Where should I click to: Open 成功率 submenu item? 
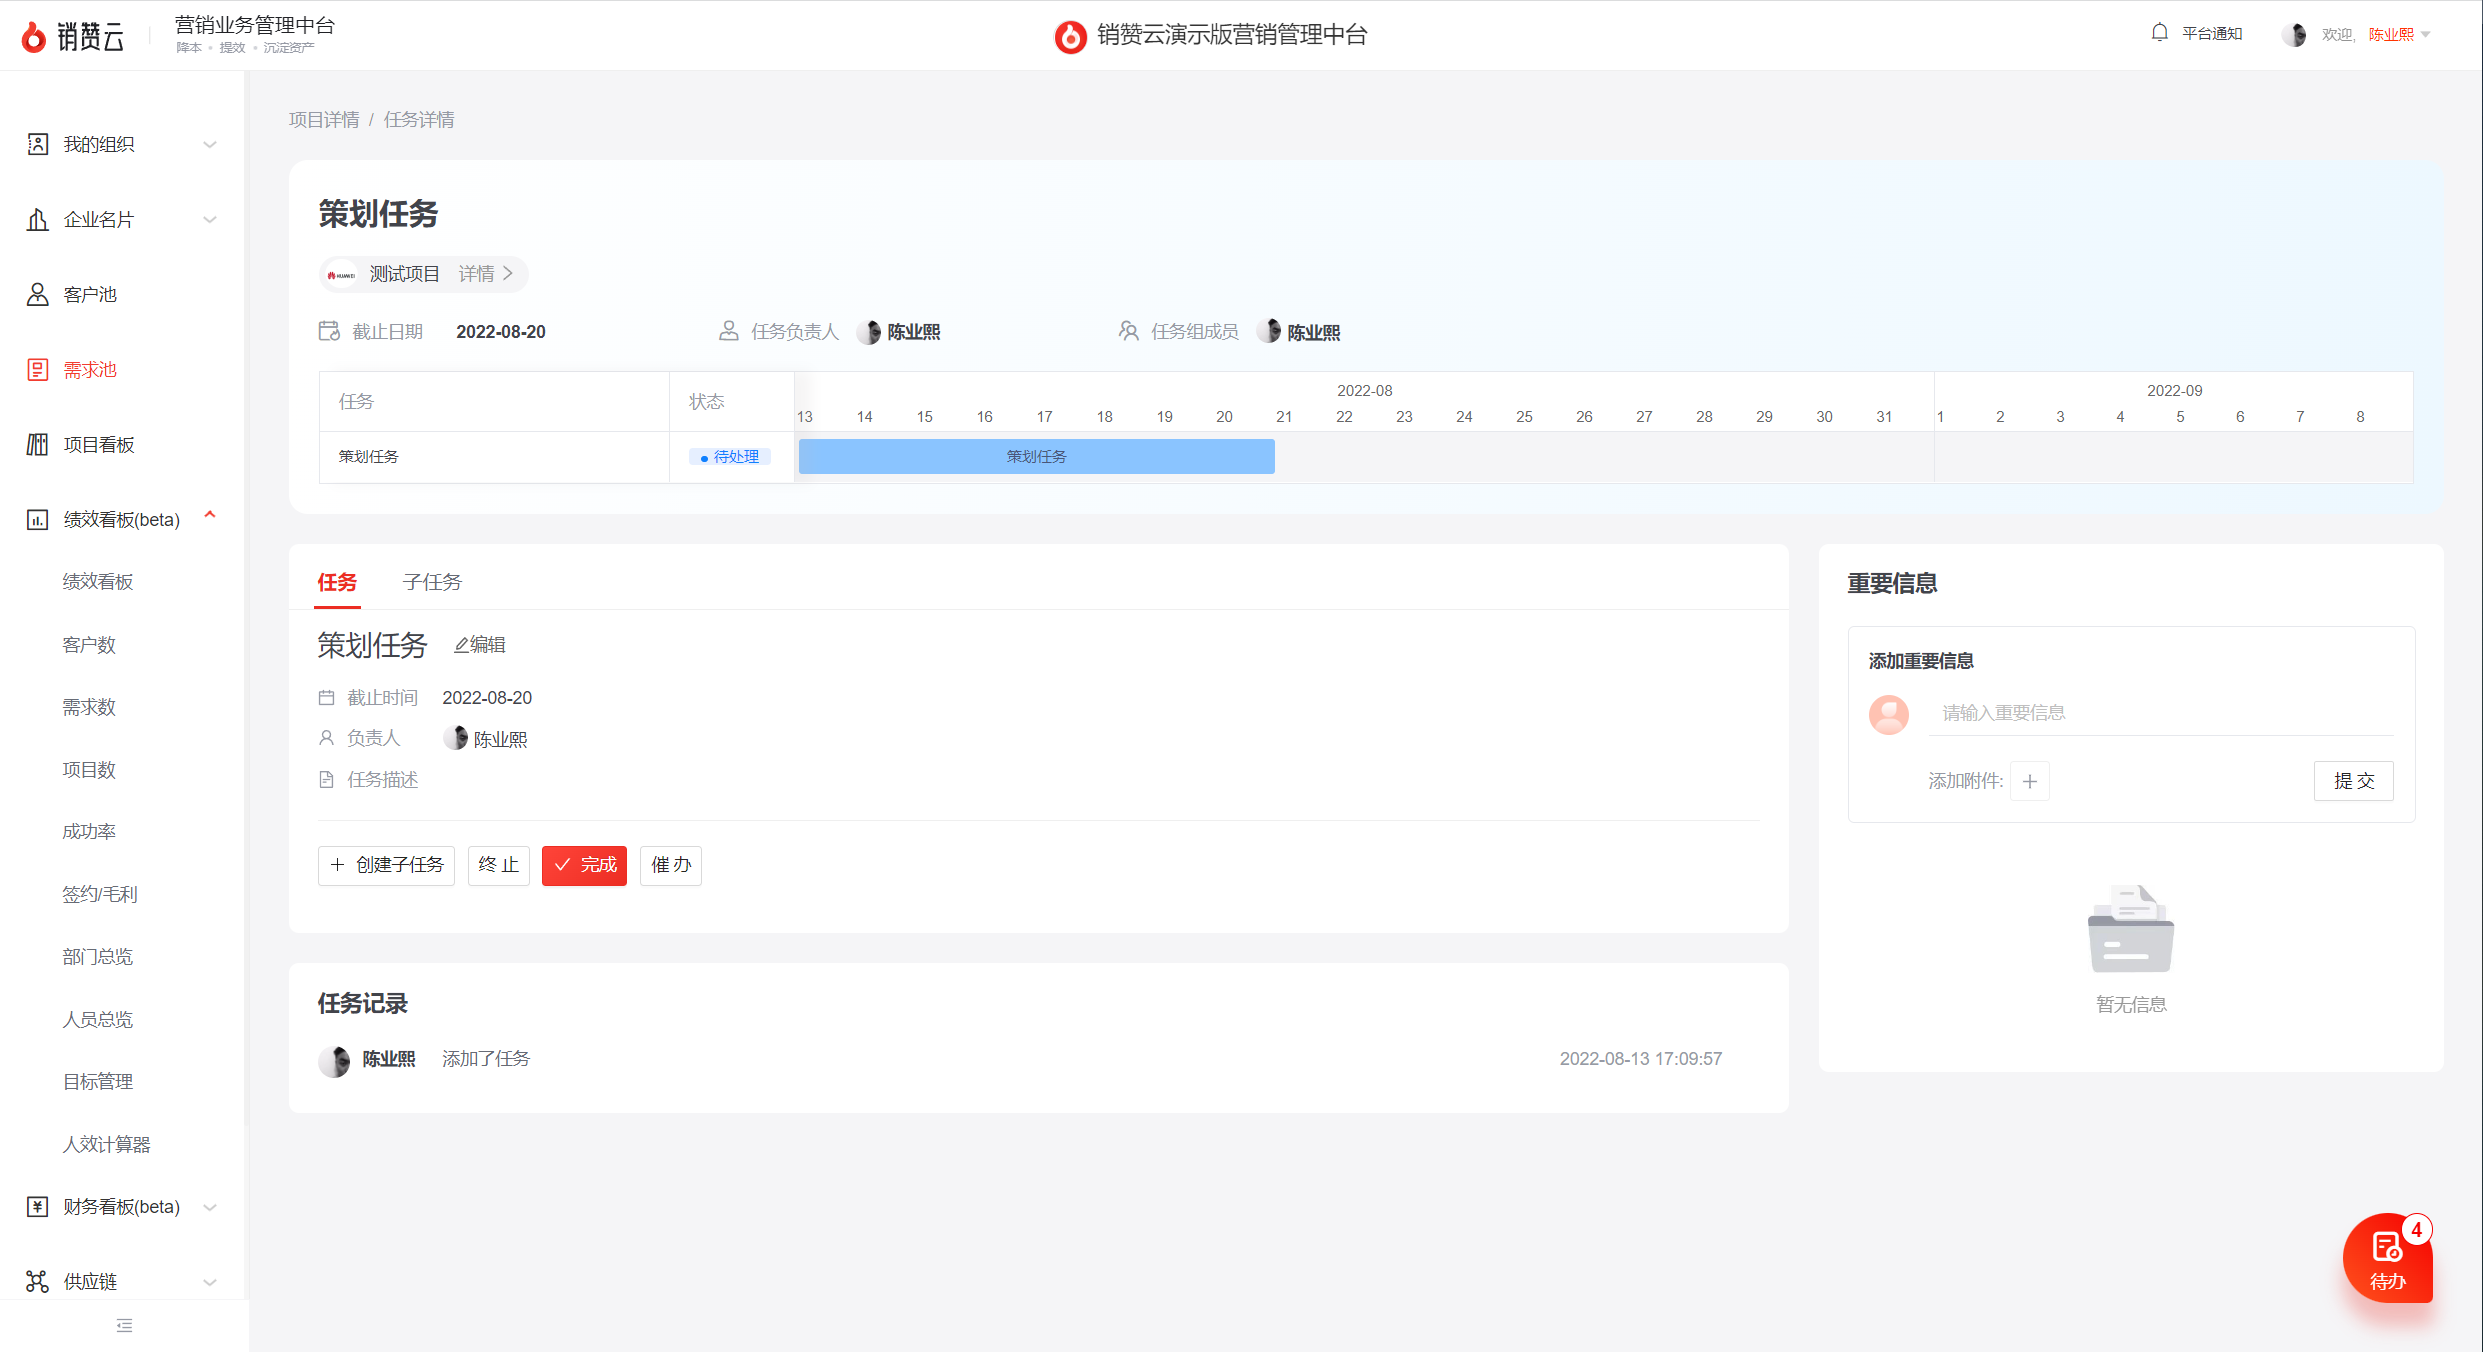[x=89, y=832]
